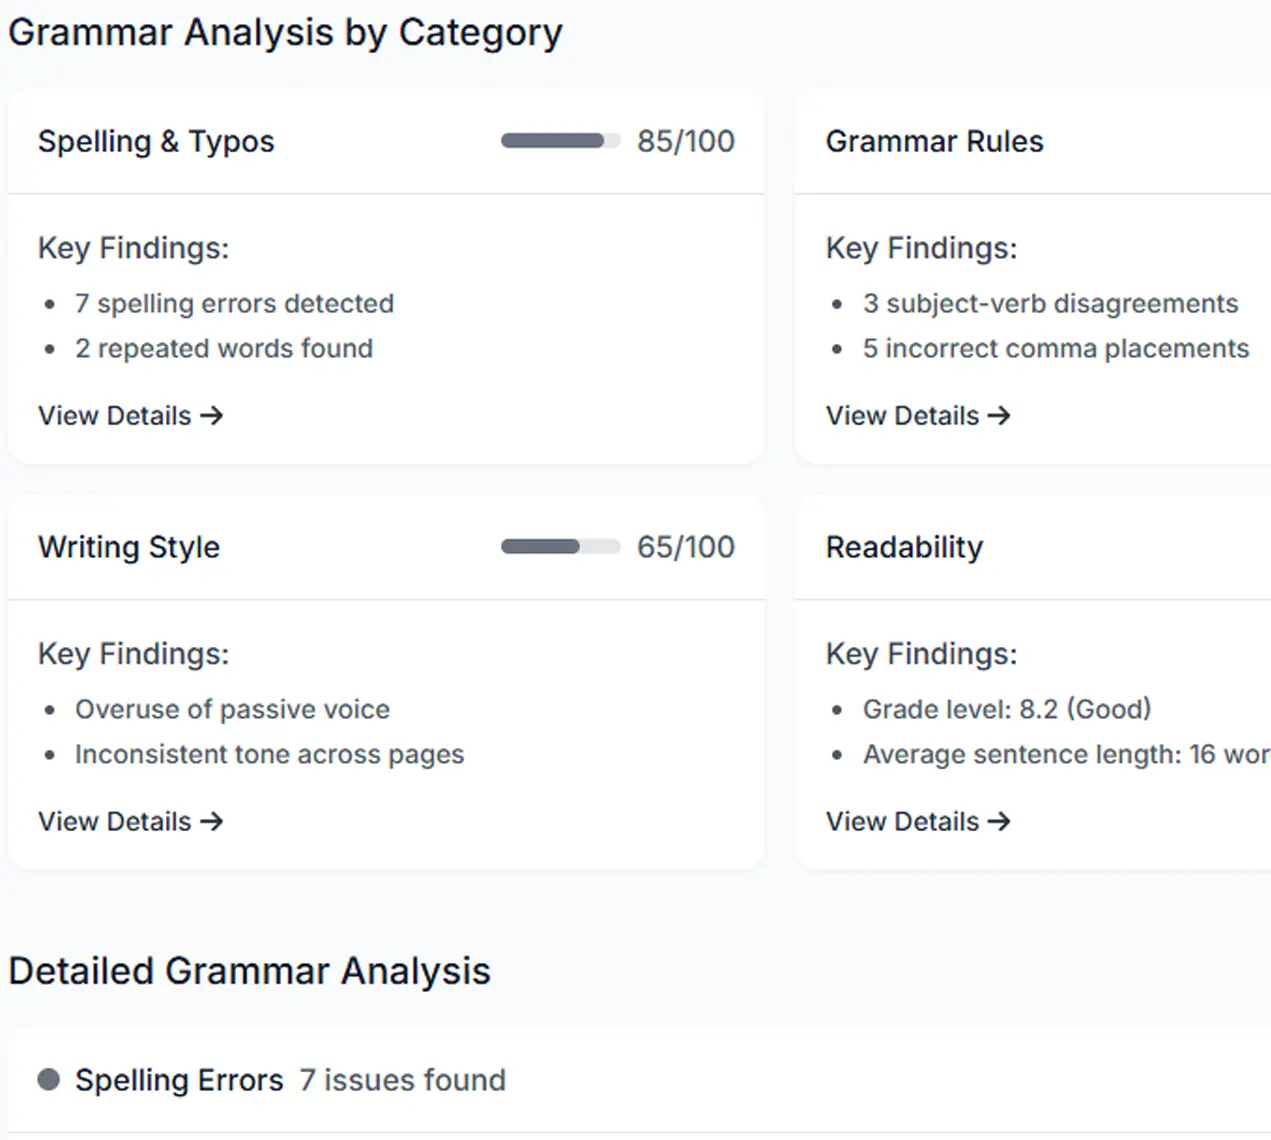Click the bullet beside "Grade level: 8.2 (Good)"
The height and width of the screenshot is (1140, 1271).
[x=837, y=709]
